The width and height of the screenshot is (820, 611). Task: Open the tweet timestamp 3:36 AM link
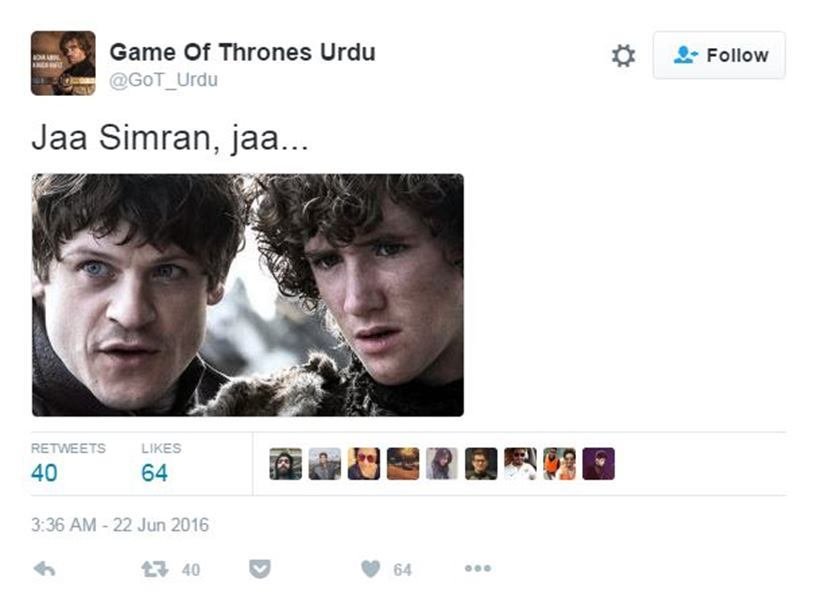pyautogui.click(x=120, y=525)
